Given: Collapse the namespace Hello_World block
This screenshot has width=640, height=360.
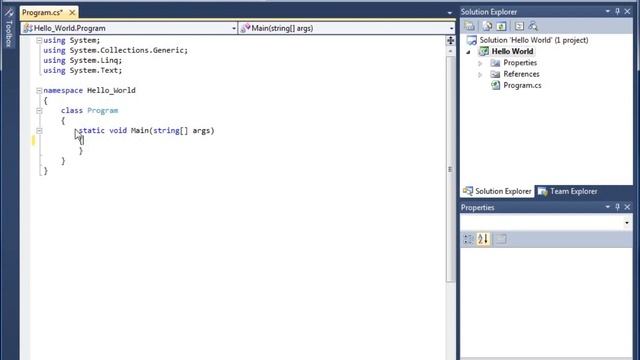Looking at the screenshot, I should pos(39,91).
